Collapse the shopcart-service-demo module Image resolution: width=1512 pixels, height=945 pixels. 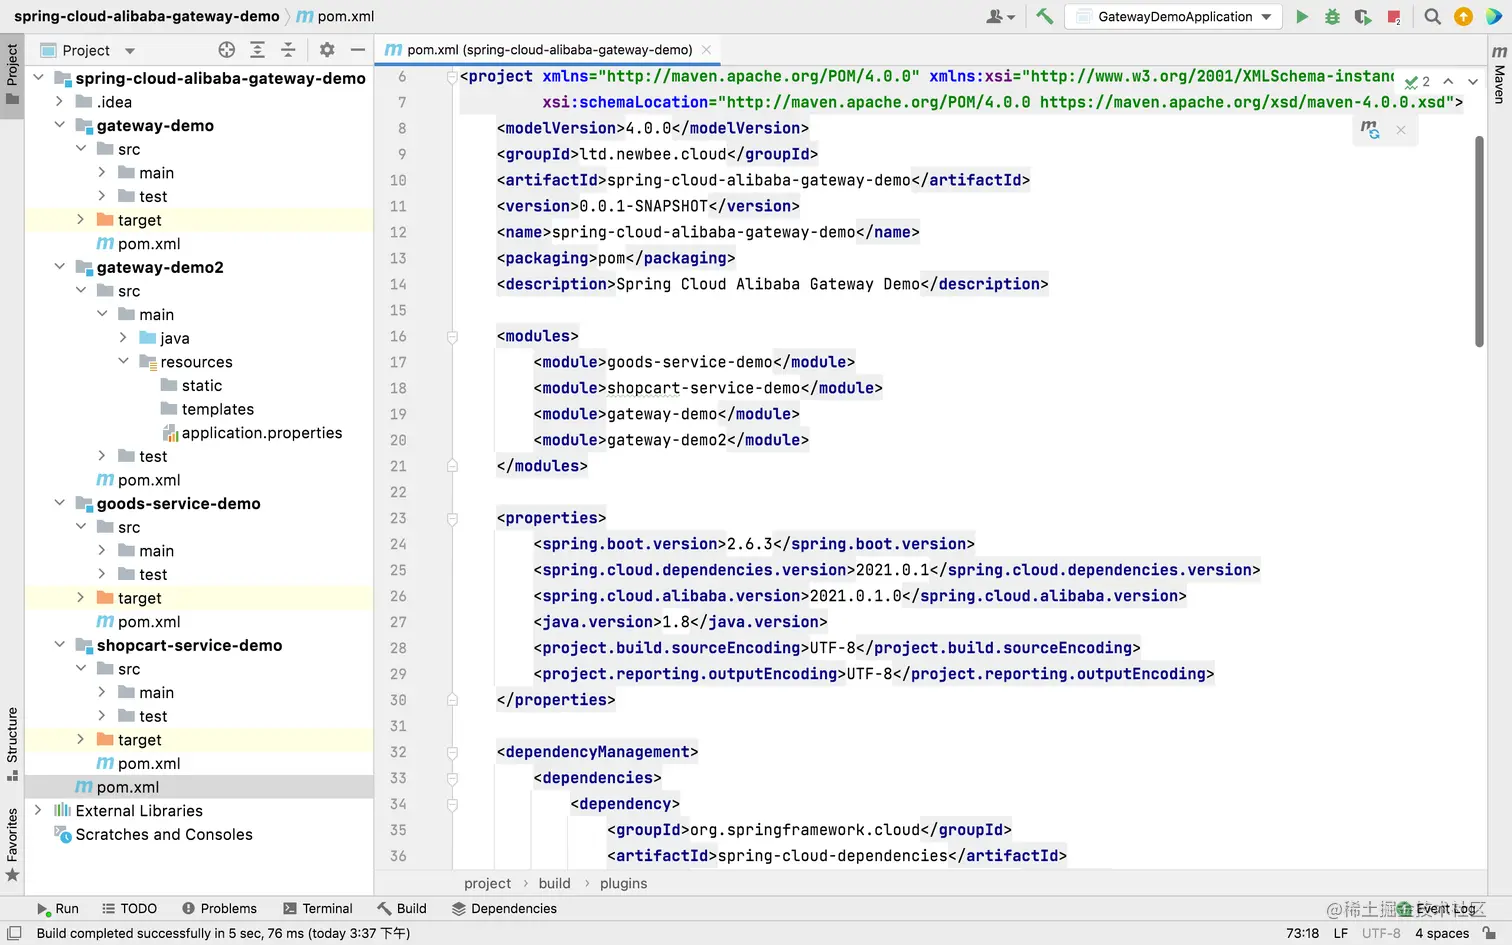pyautogui.click(x=59, y=646)
